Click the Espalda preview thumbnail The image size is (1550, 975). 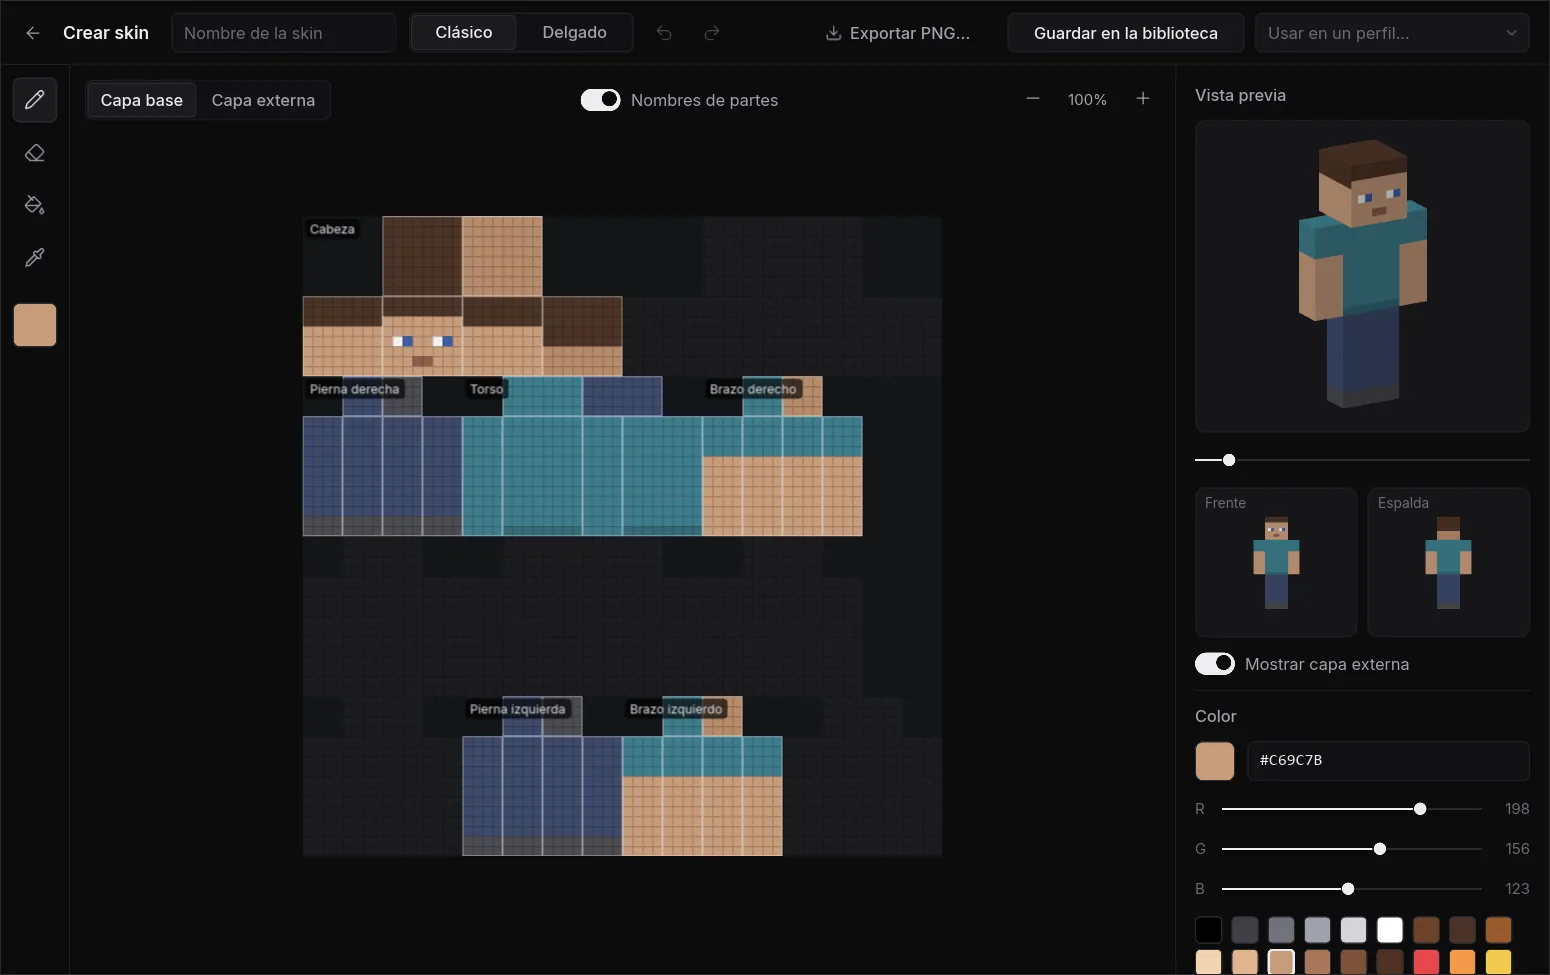click(1448, 562)
